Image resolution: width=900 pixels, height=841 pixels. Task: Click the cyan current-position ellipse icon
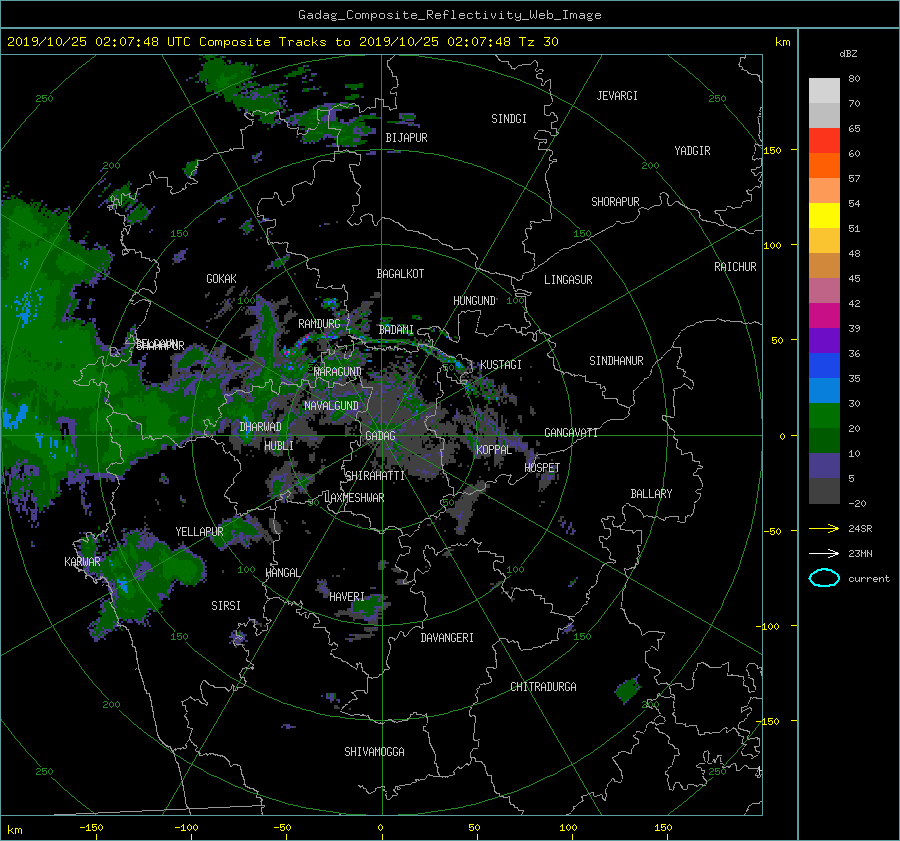click(x=824, y=578)
